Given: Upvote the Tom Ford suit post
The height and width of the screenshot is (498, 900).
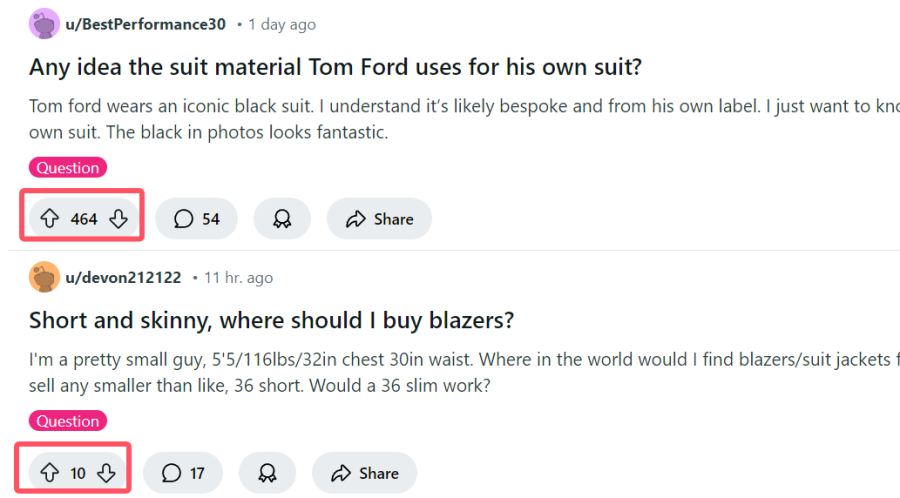Looking at the screenshot, I should (49, 219).
